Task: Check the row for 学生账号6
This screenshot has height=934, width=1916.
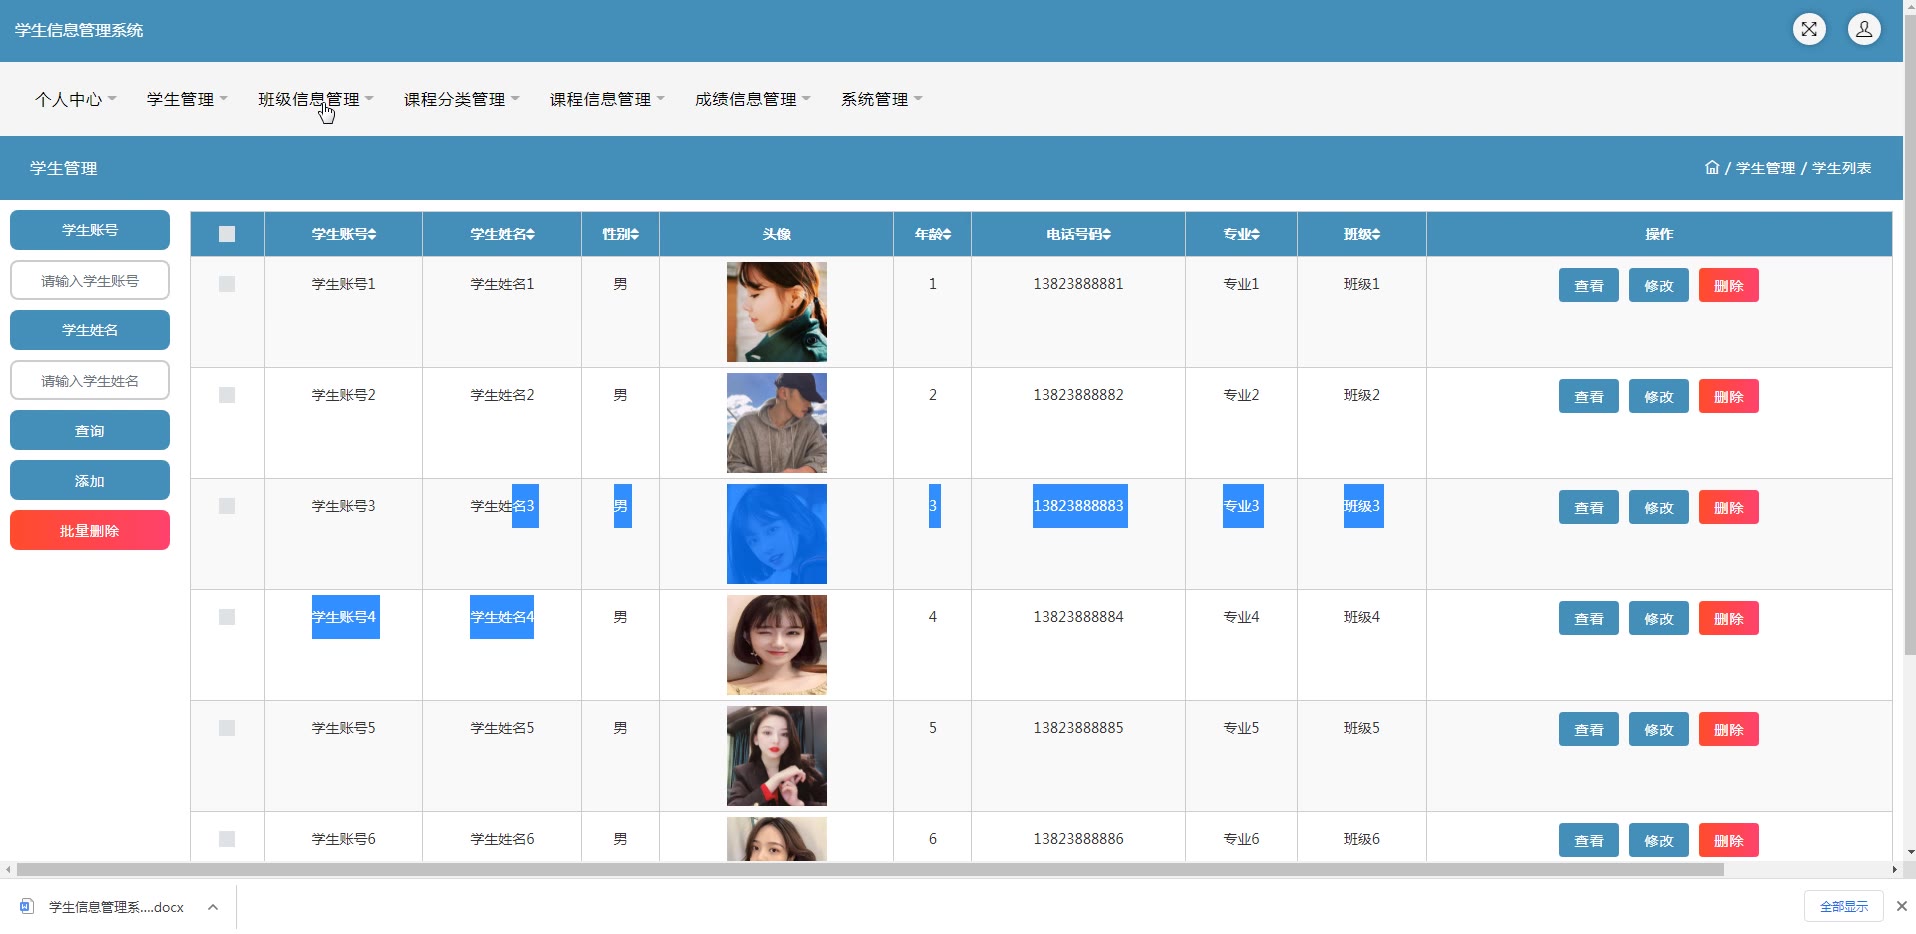Action: coord(227,839)
